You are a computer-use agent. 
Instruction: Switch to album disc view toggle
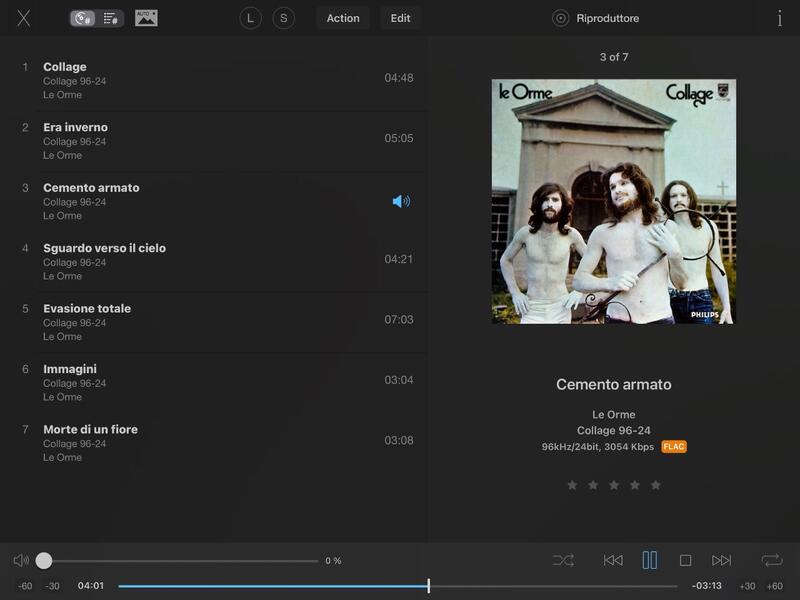[x=84, y=18]
